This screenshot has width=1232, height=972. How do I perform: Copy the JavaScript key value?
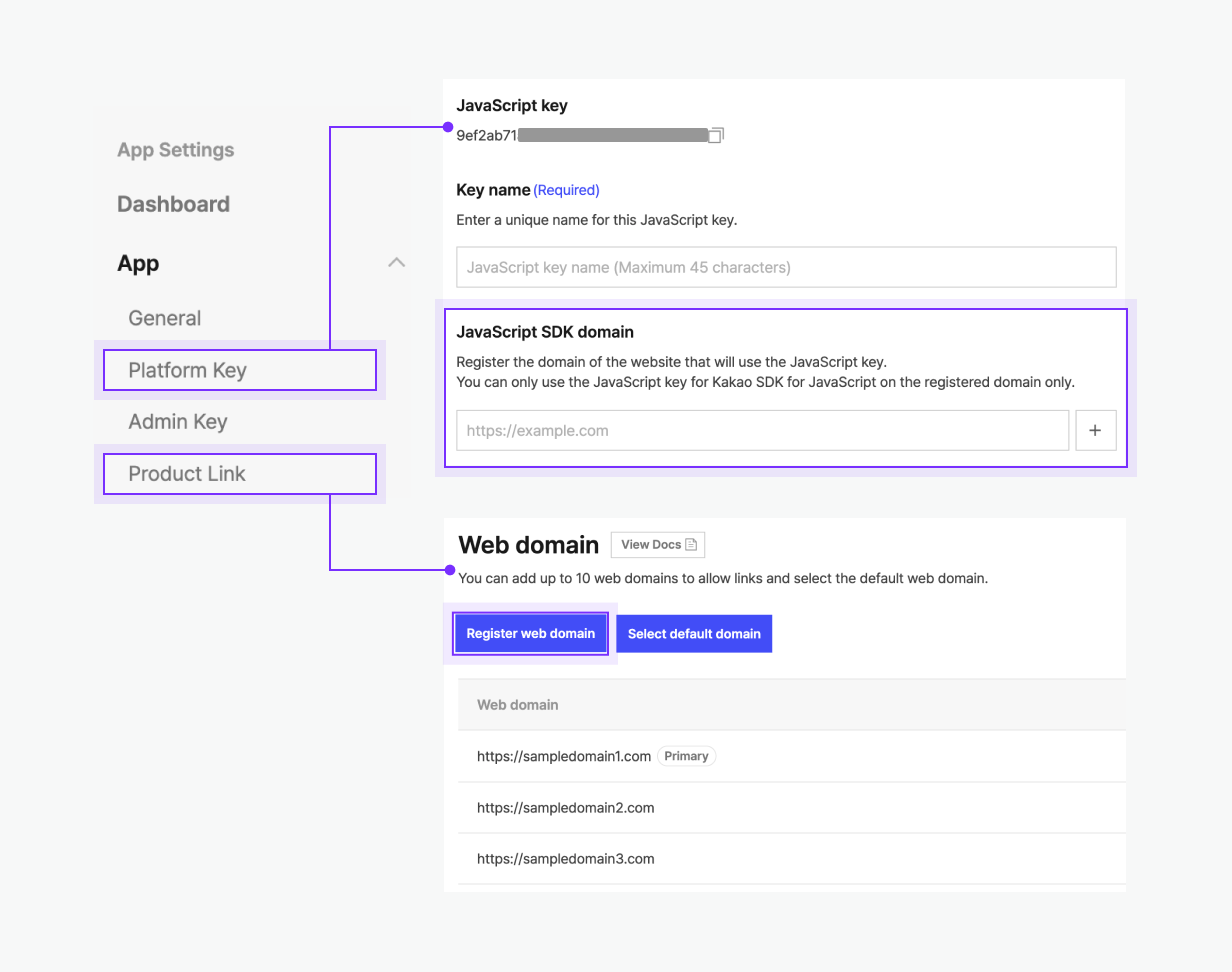tap(716, 136)
